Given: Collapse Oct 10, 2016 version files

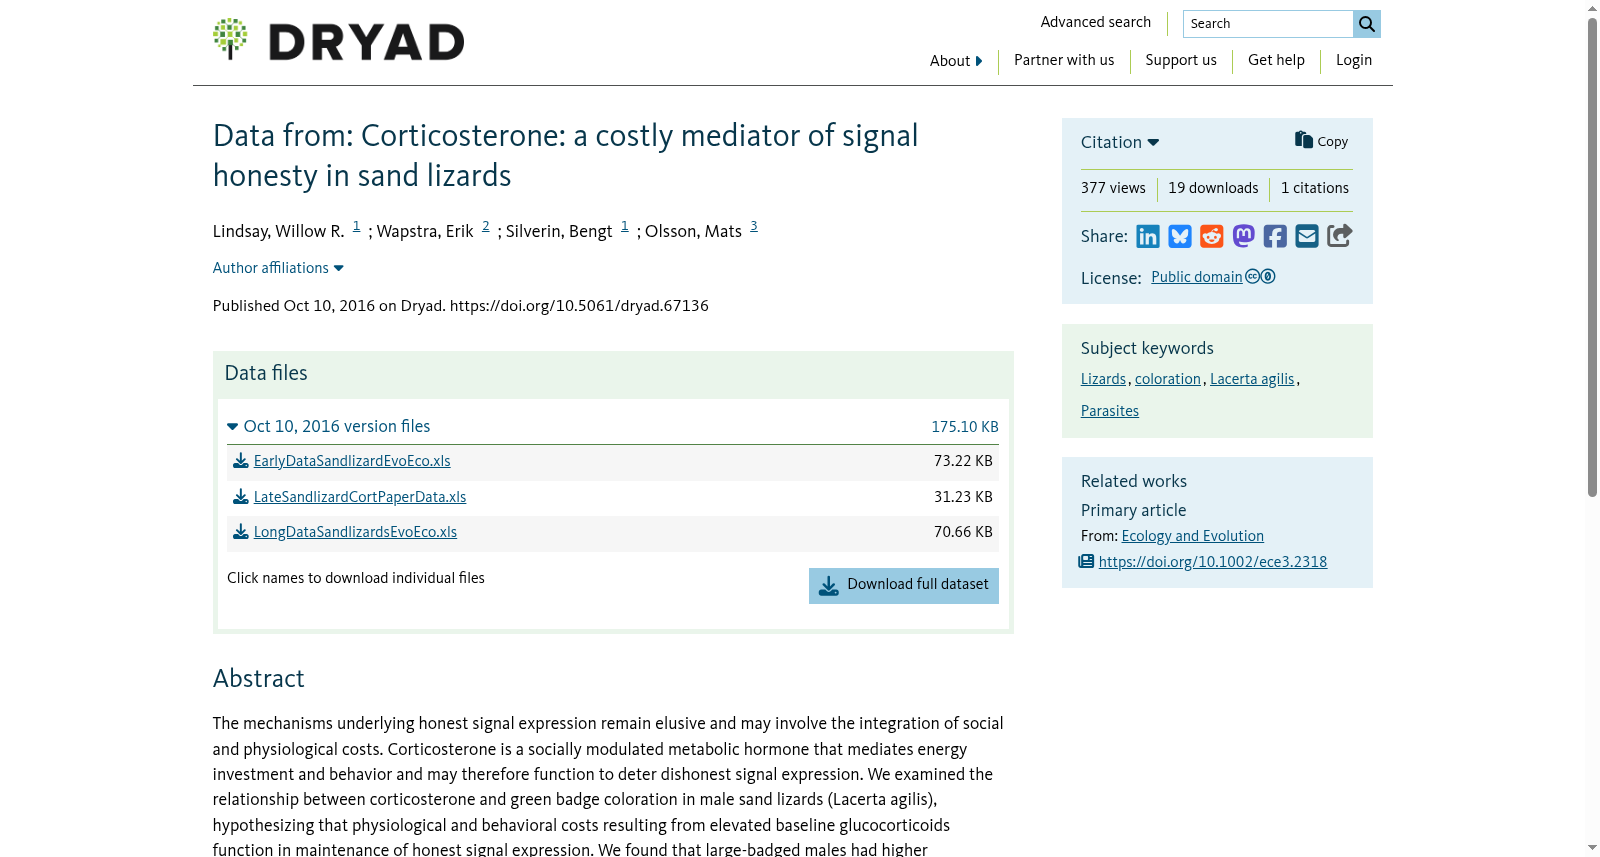Looking at the screenshot, I should point(329,426).
